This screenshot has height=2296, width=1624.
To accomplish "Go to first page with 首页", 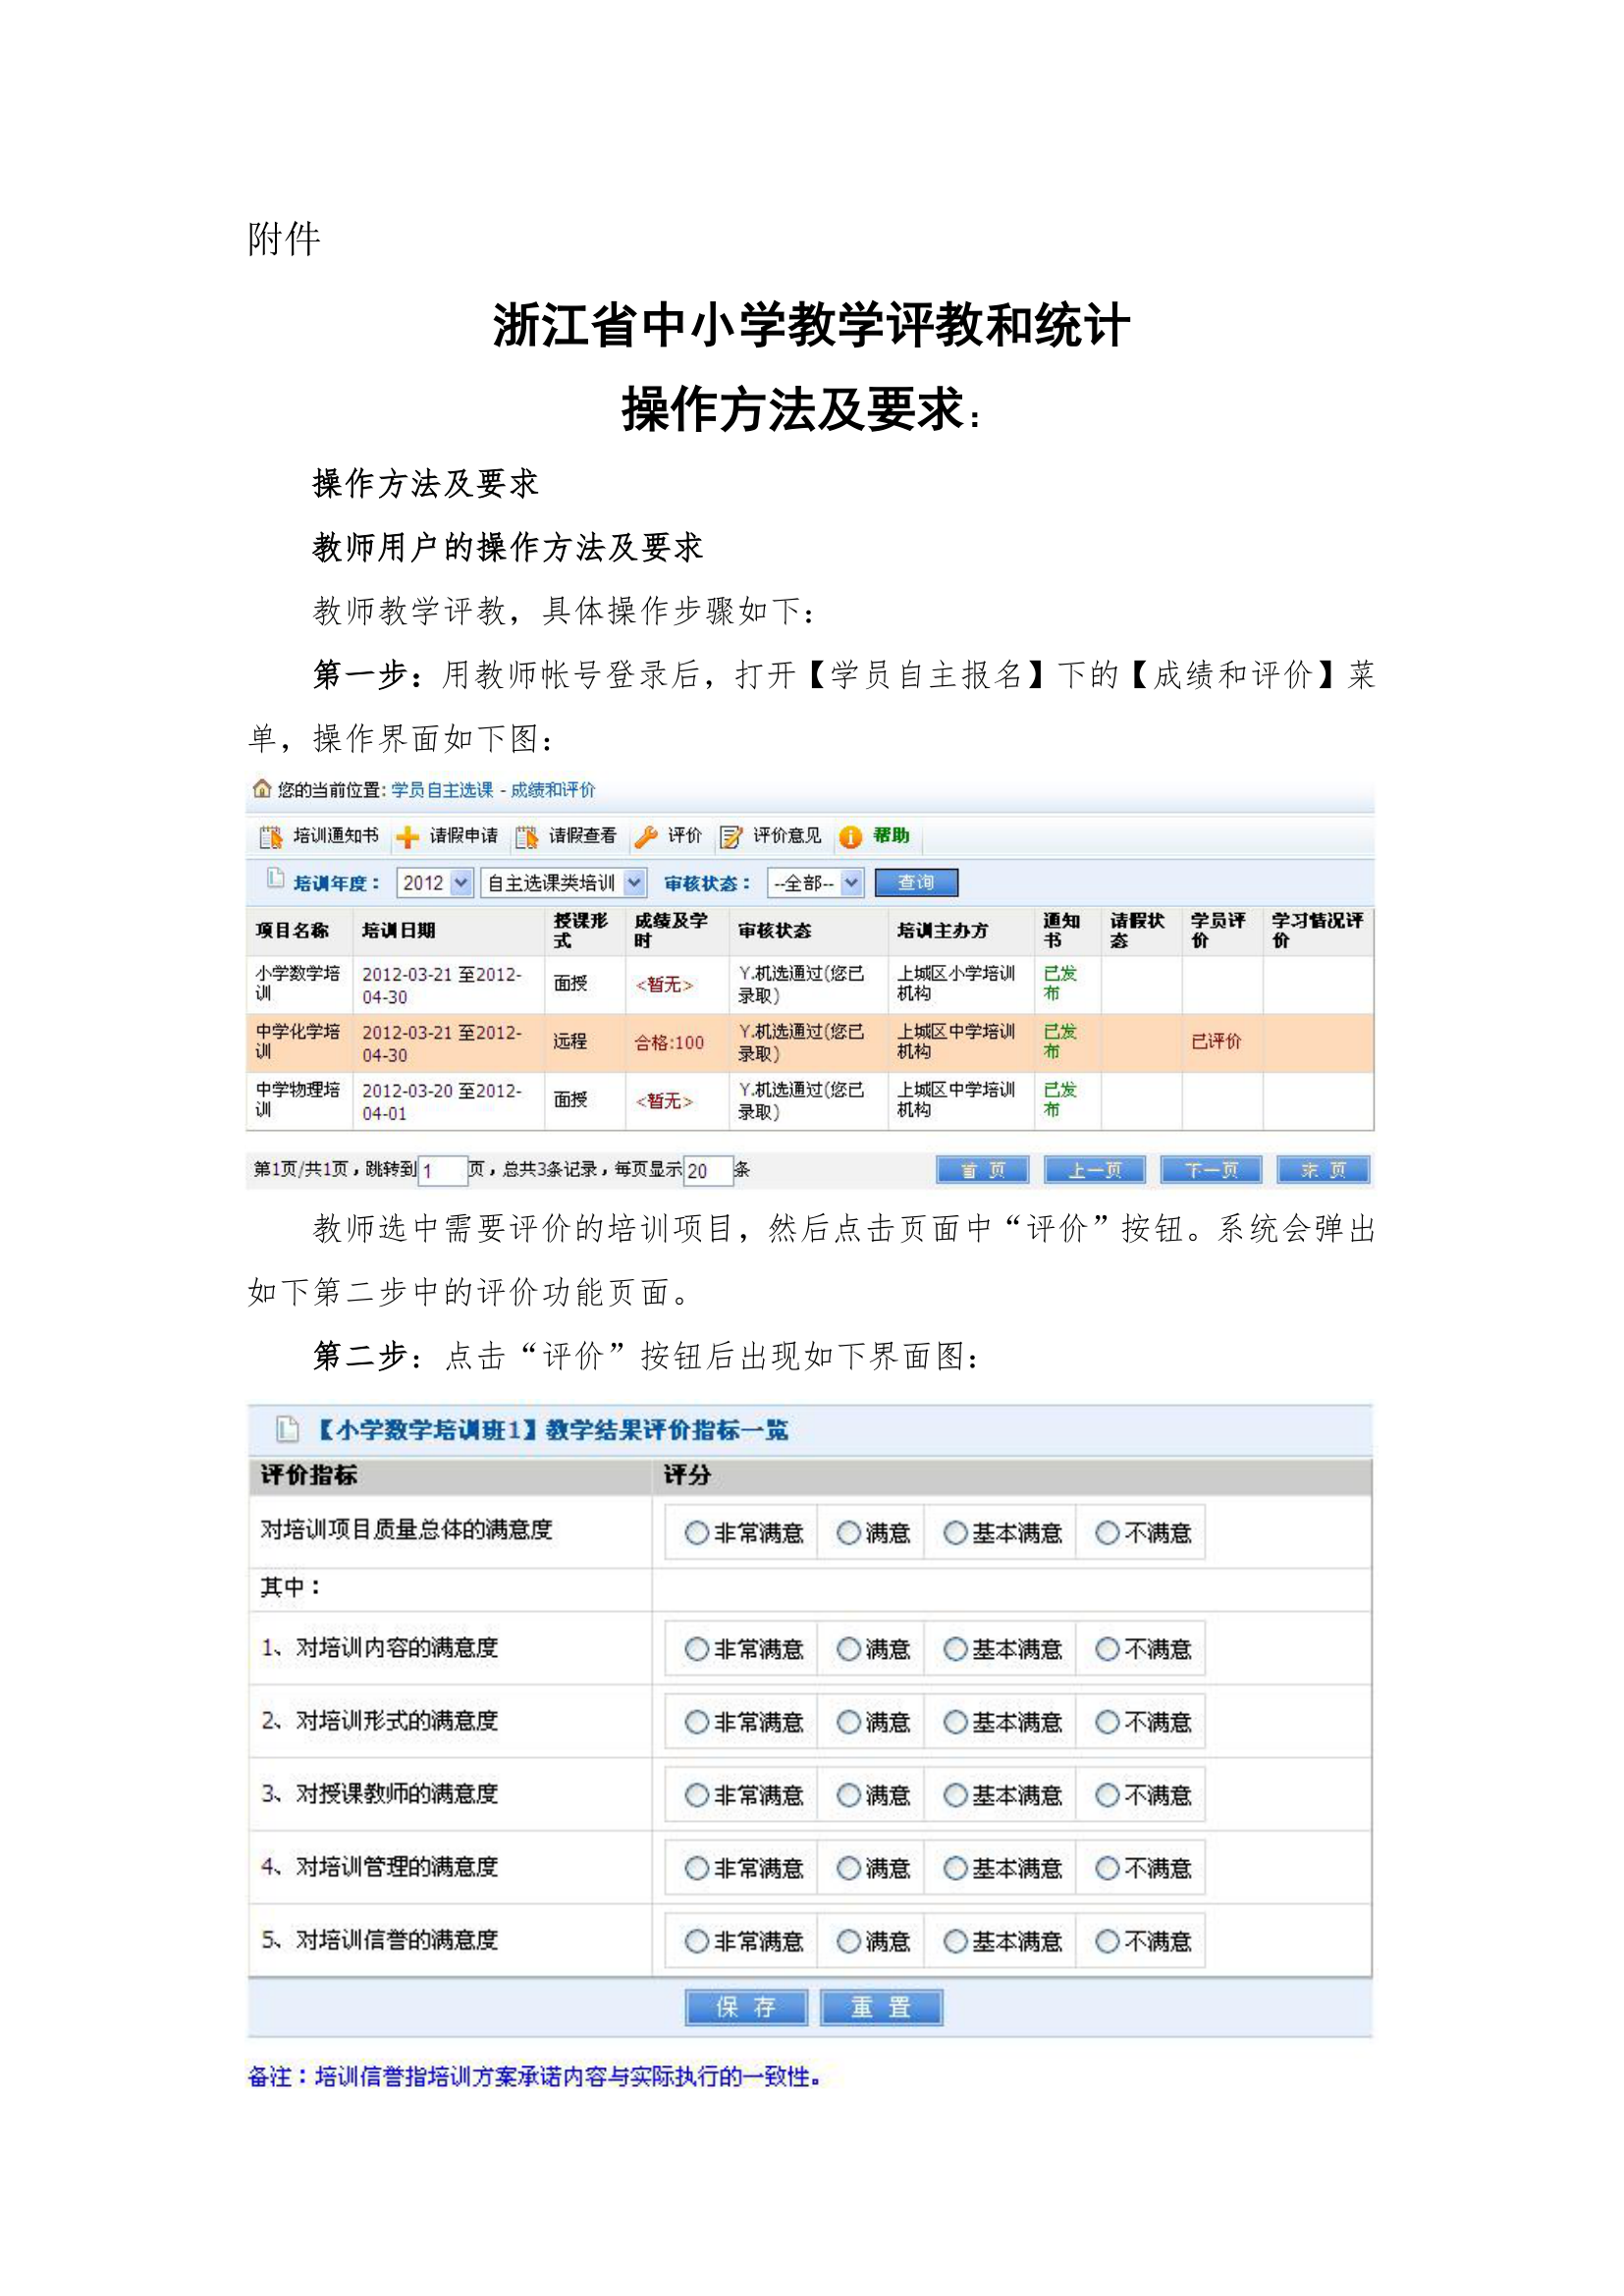I will point(982,1170).
